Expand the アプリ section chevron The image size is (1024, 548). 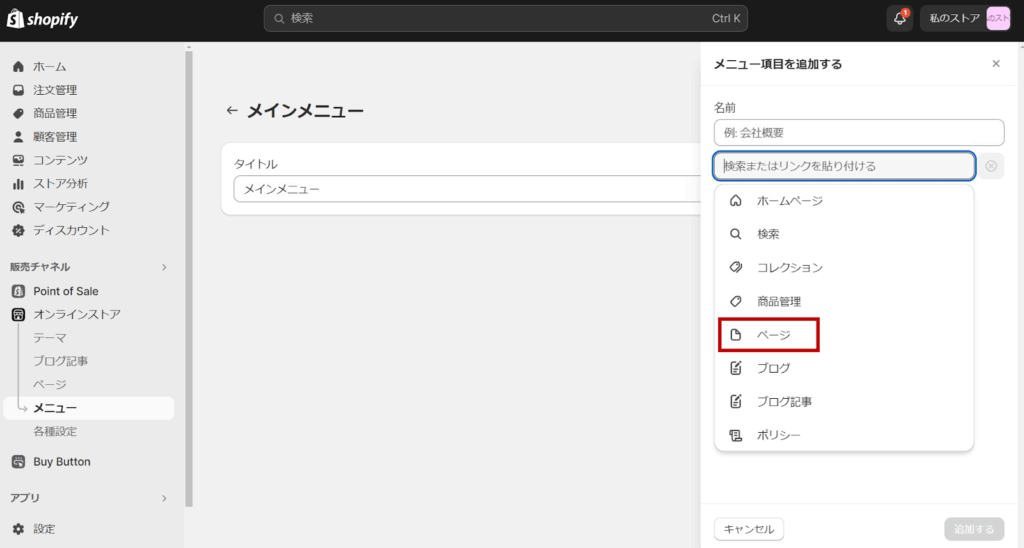point(164,498)
